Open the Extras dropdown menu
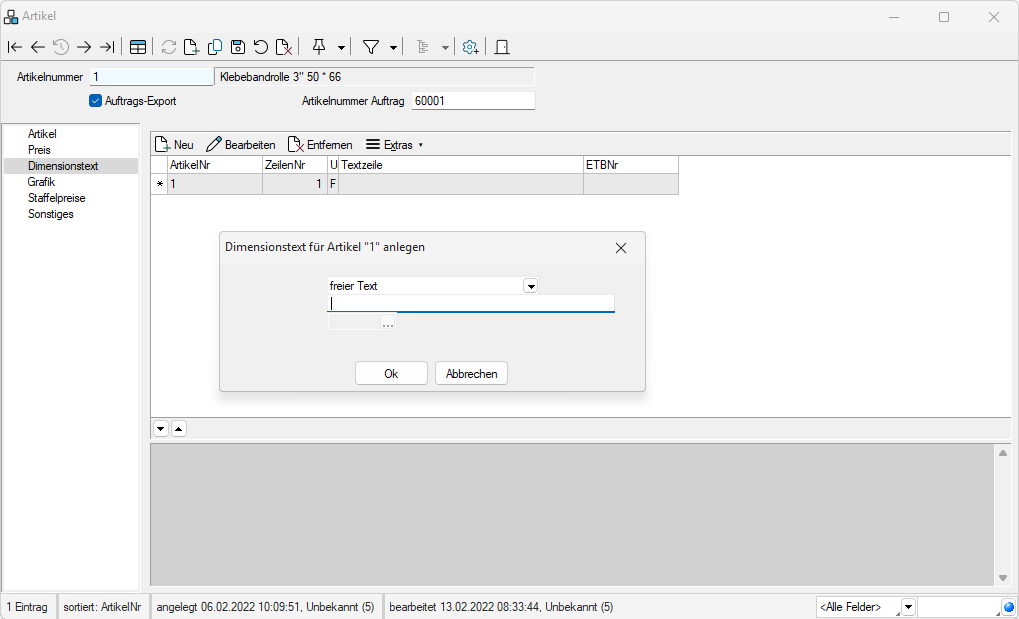 click(394, 145)
